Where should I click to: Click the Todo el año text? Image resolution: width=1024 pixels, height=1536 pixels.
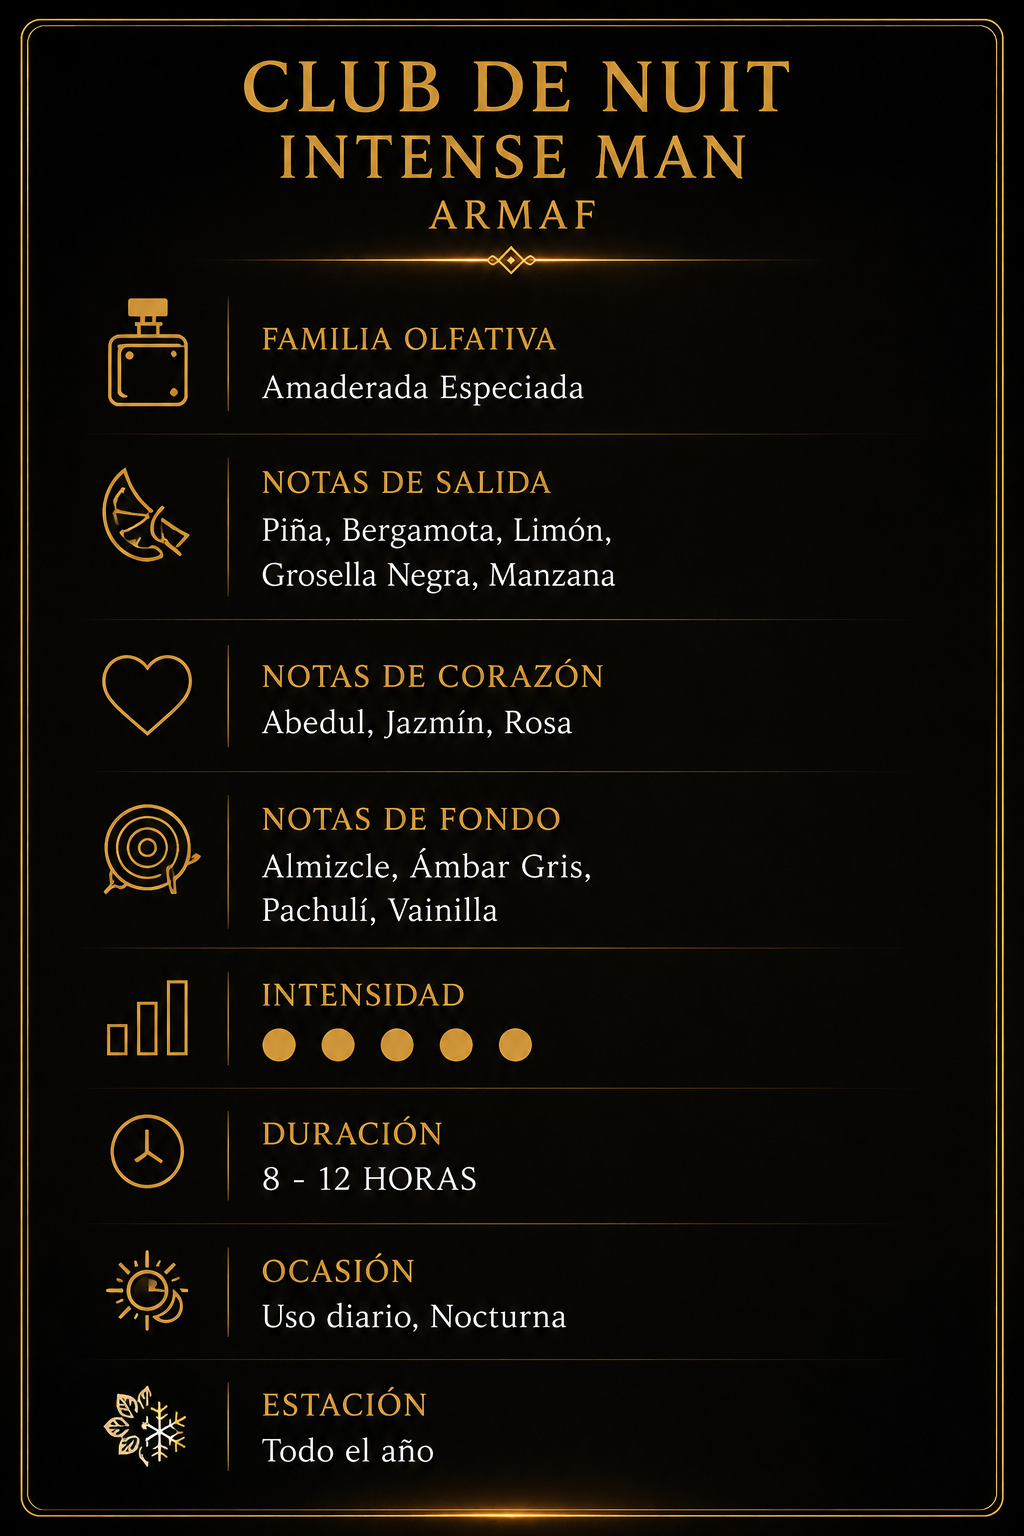pyautogui.click(x=348, y=1450)
